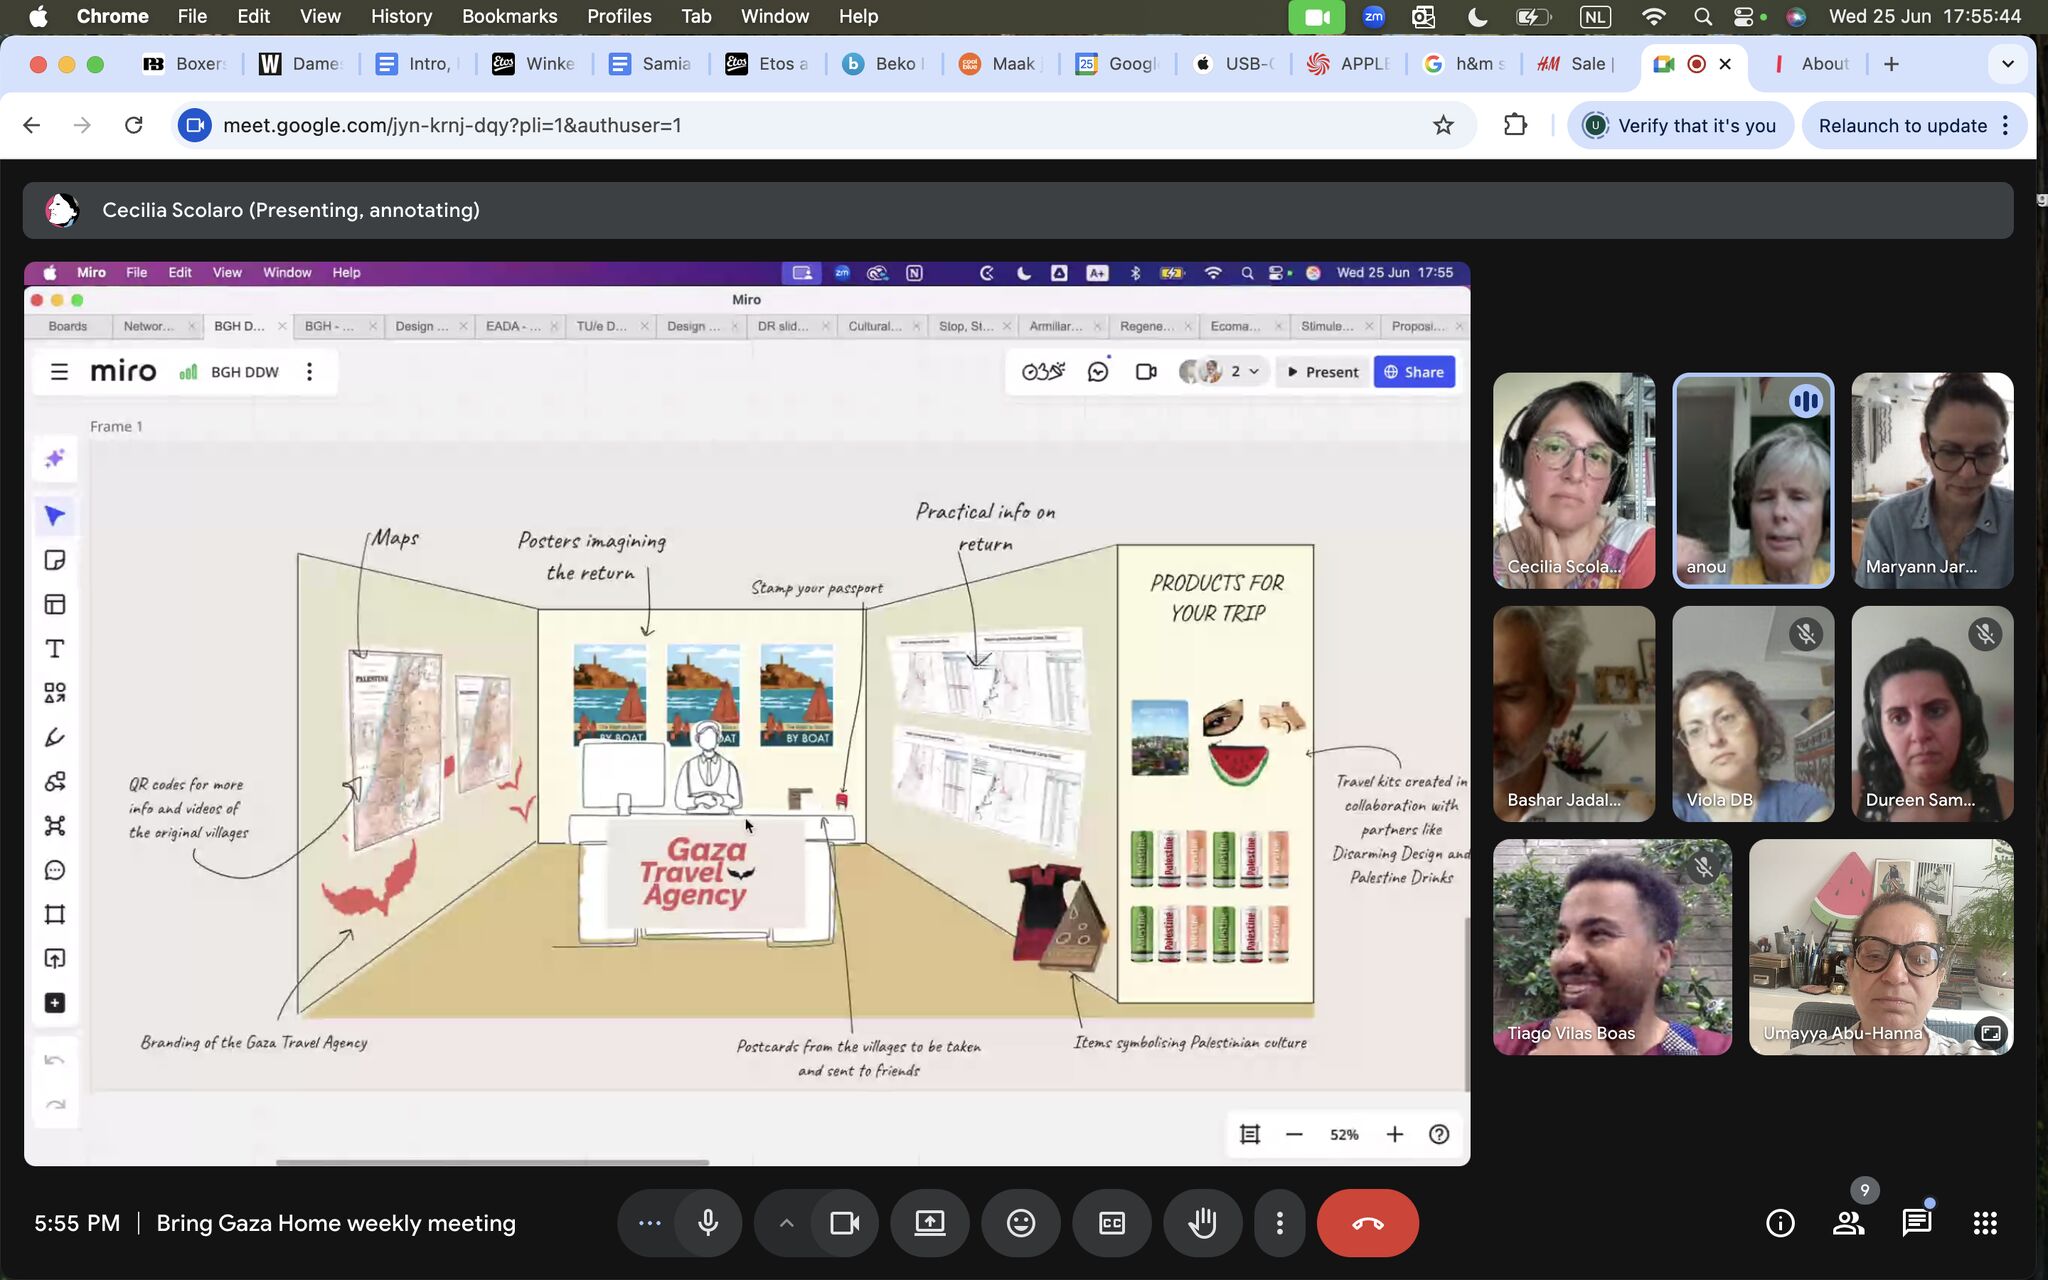Toggle closed captions on

pyautogui.click(x=1111, y=1223)
